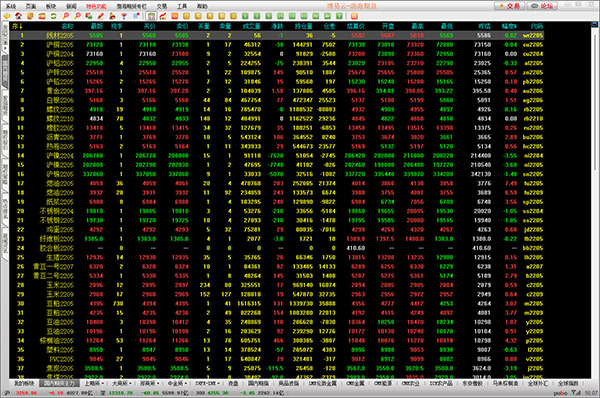Screen dimensions: 600x398
Task: Click the red pencil drawing icon
Action: coord(101,16)
